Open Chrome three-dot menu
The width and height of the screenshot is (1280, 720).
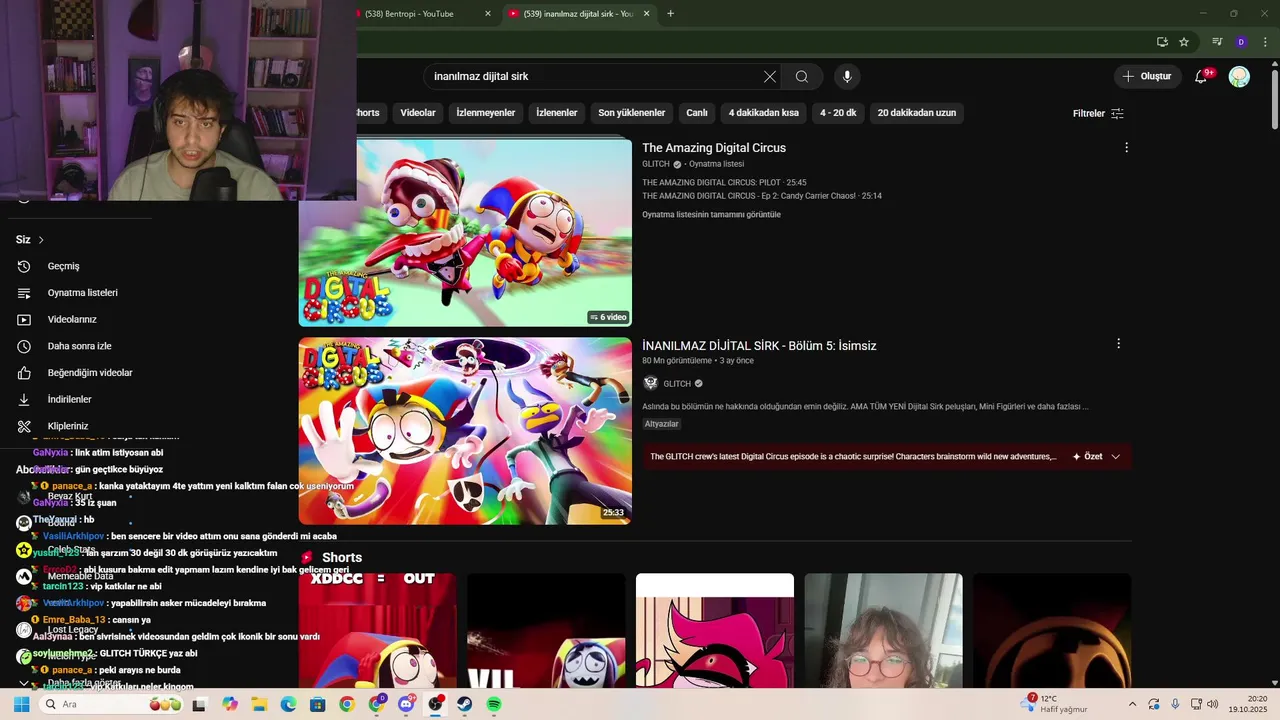(1266, 42)
